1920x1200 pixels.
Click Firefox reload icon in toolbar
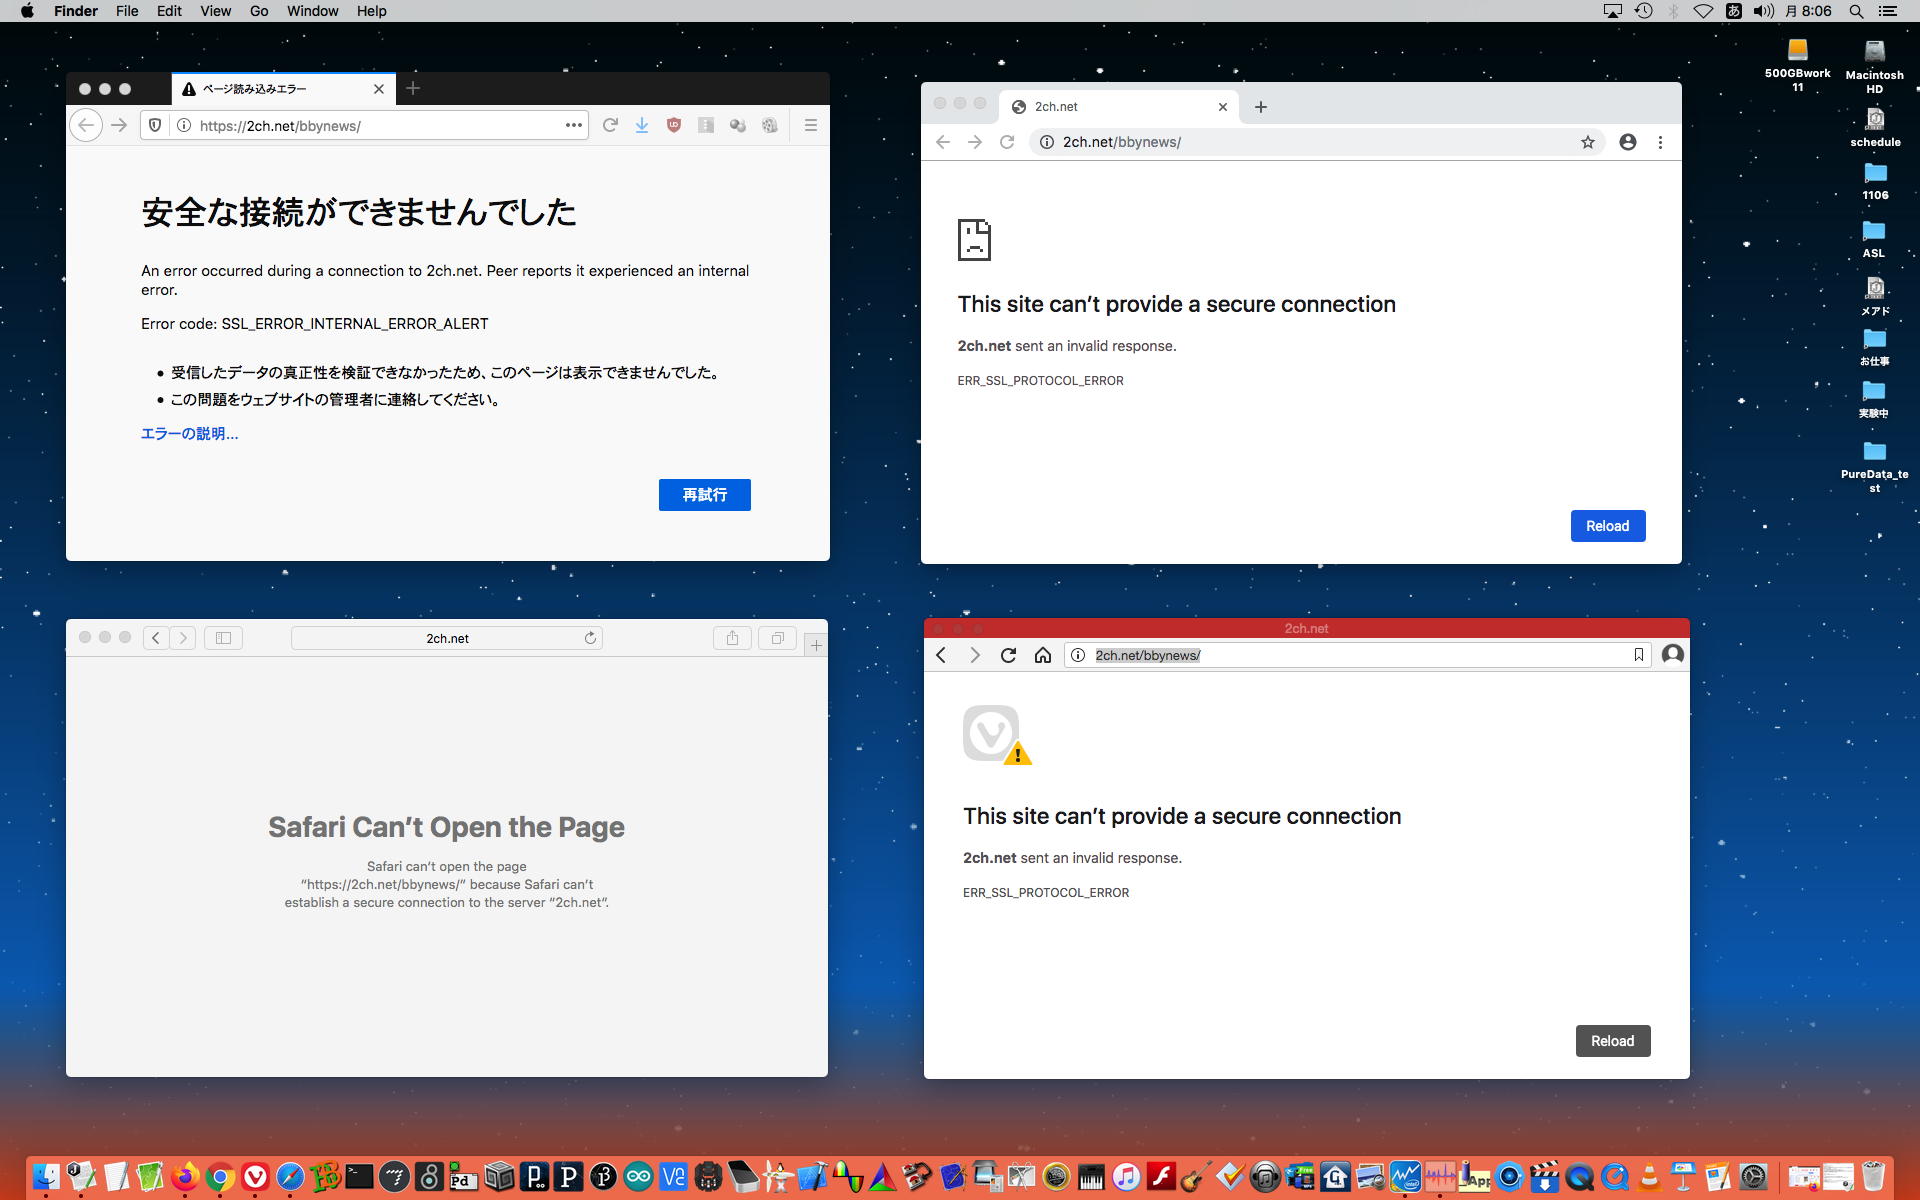point(610,125)
